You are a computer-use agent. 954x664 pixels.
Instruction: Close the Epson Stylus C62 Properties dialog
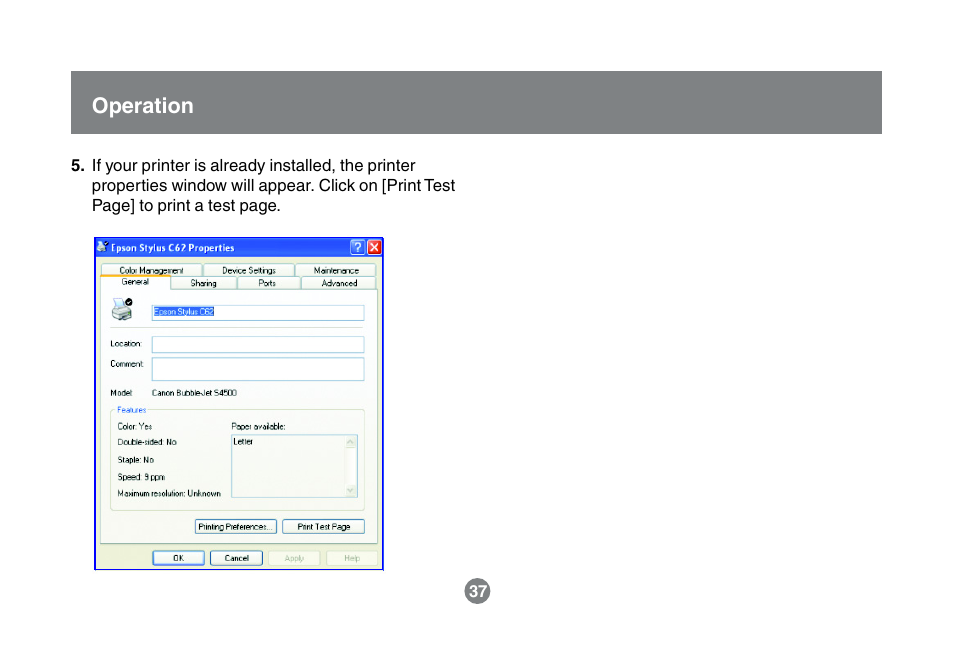pos(374,247)
